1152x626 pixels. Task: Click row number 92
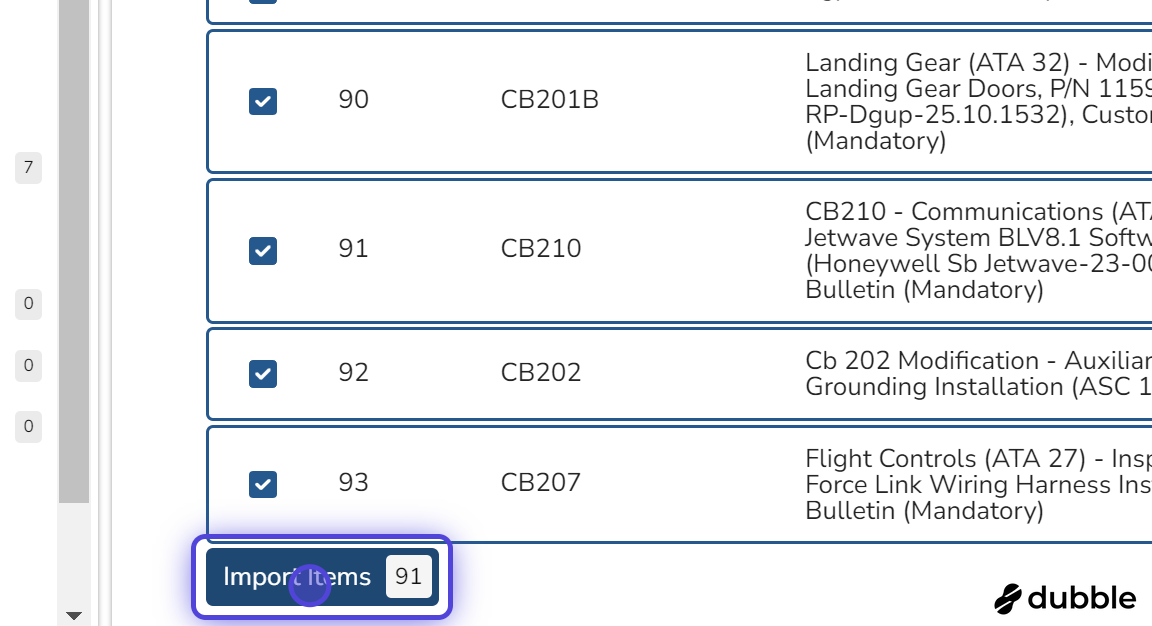tap(353, 373)
